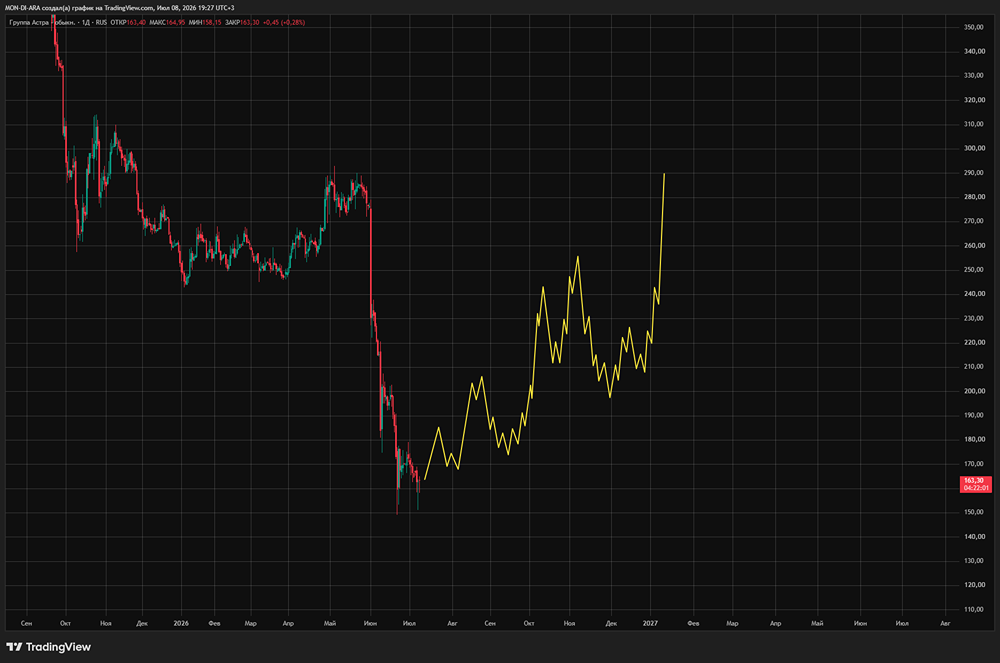The image size is (1000, 663).
Task: Click the red current price label 163,30
Action: click(x=975, y=484)
